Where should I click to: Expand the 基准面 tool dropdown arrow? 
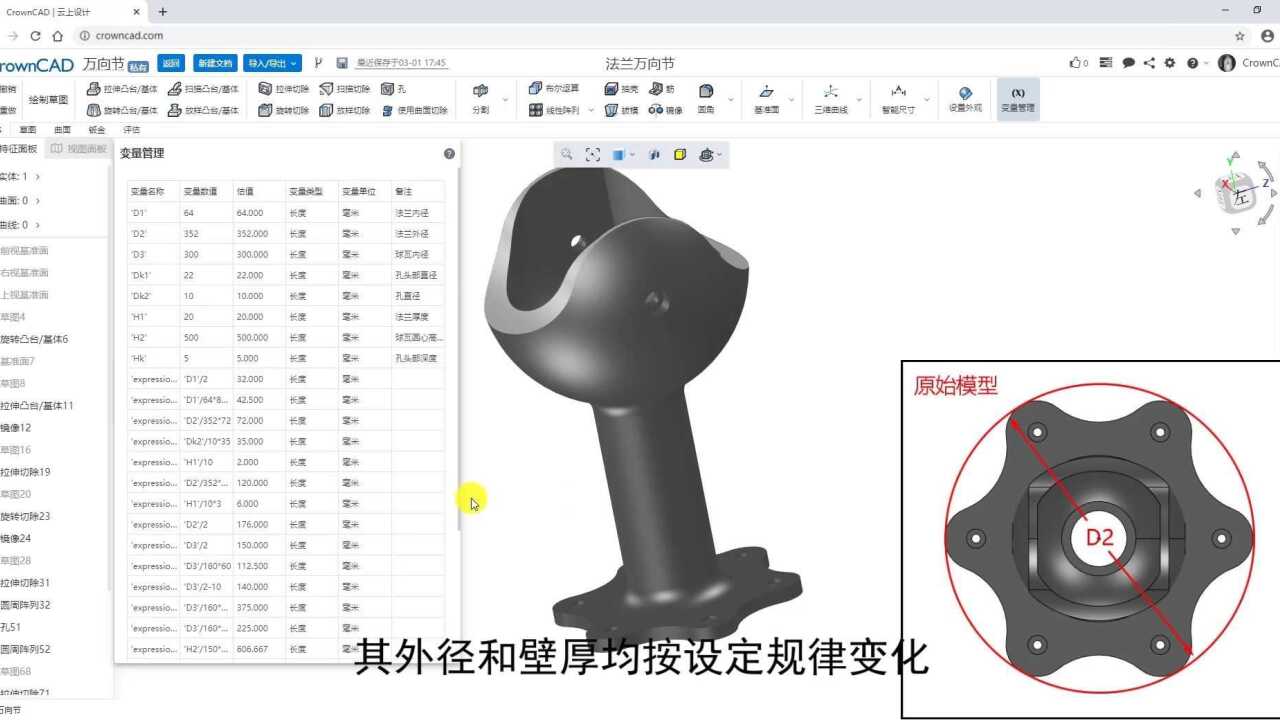(x=791, y=98)
